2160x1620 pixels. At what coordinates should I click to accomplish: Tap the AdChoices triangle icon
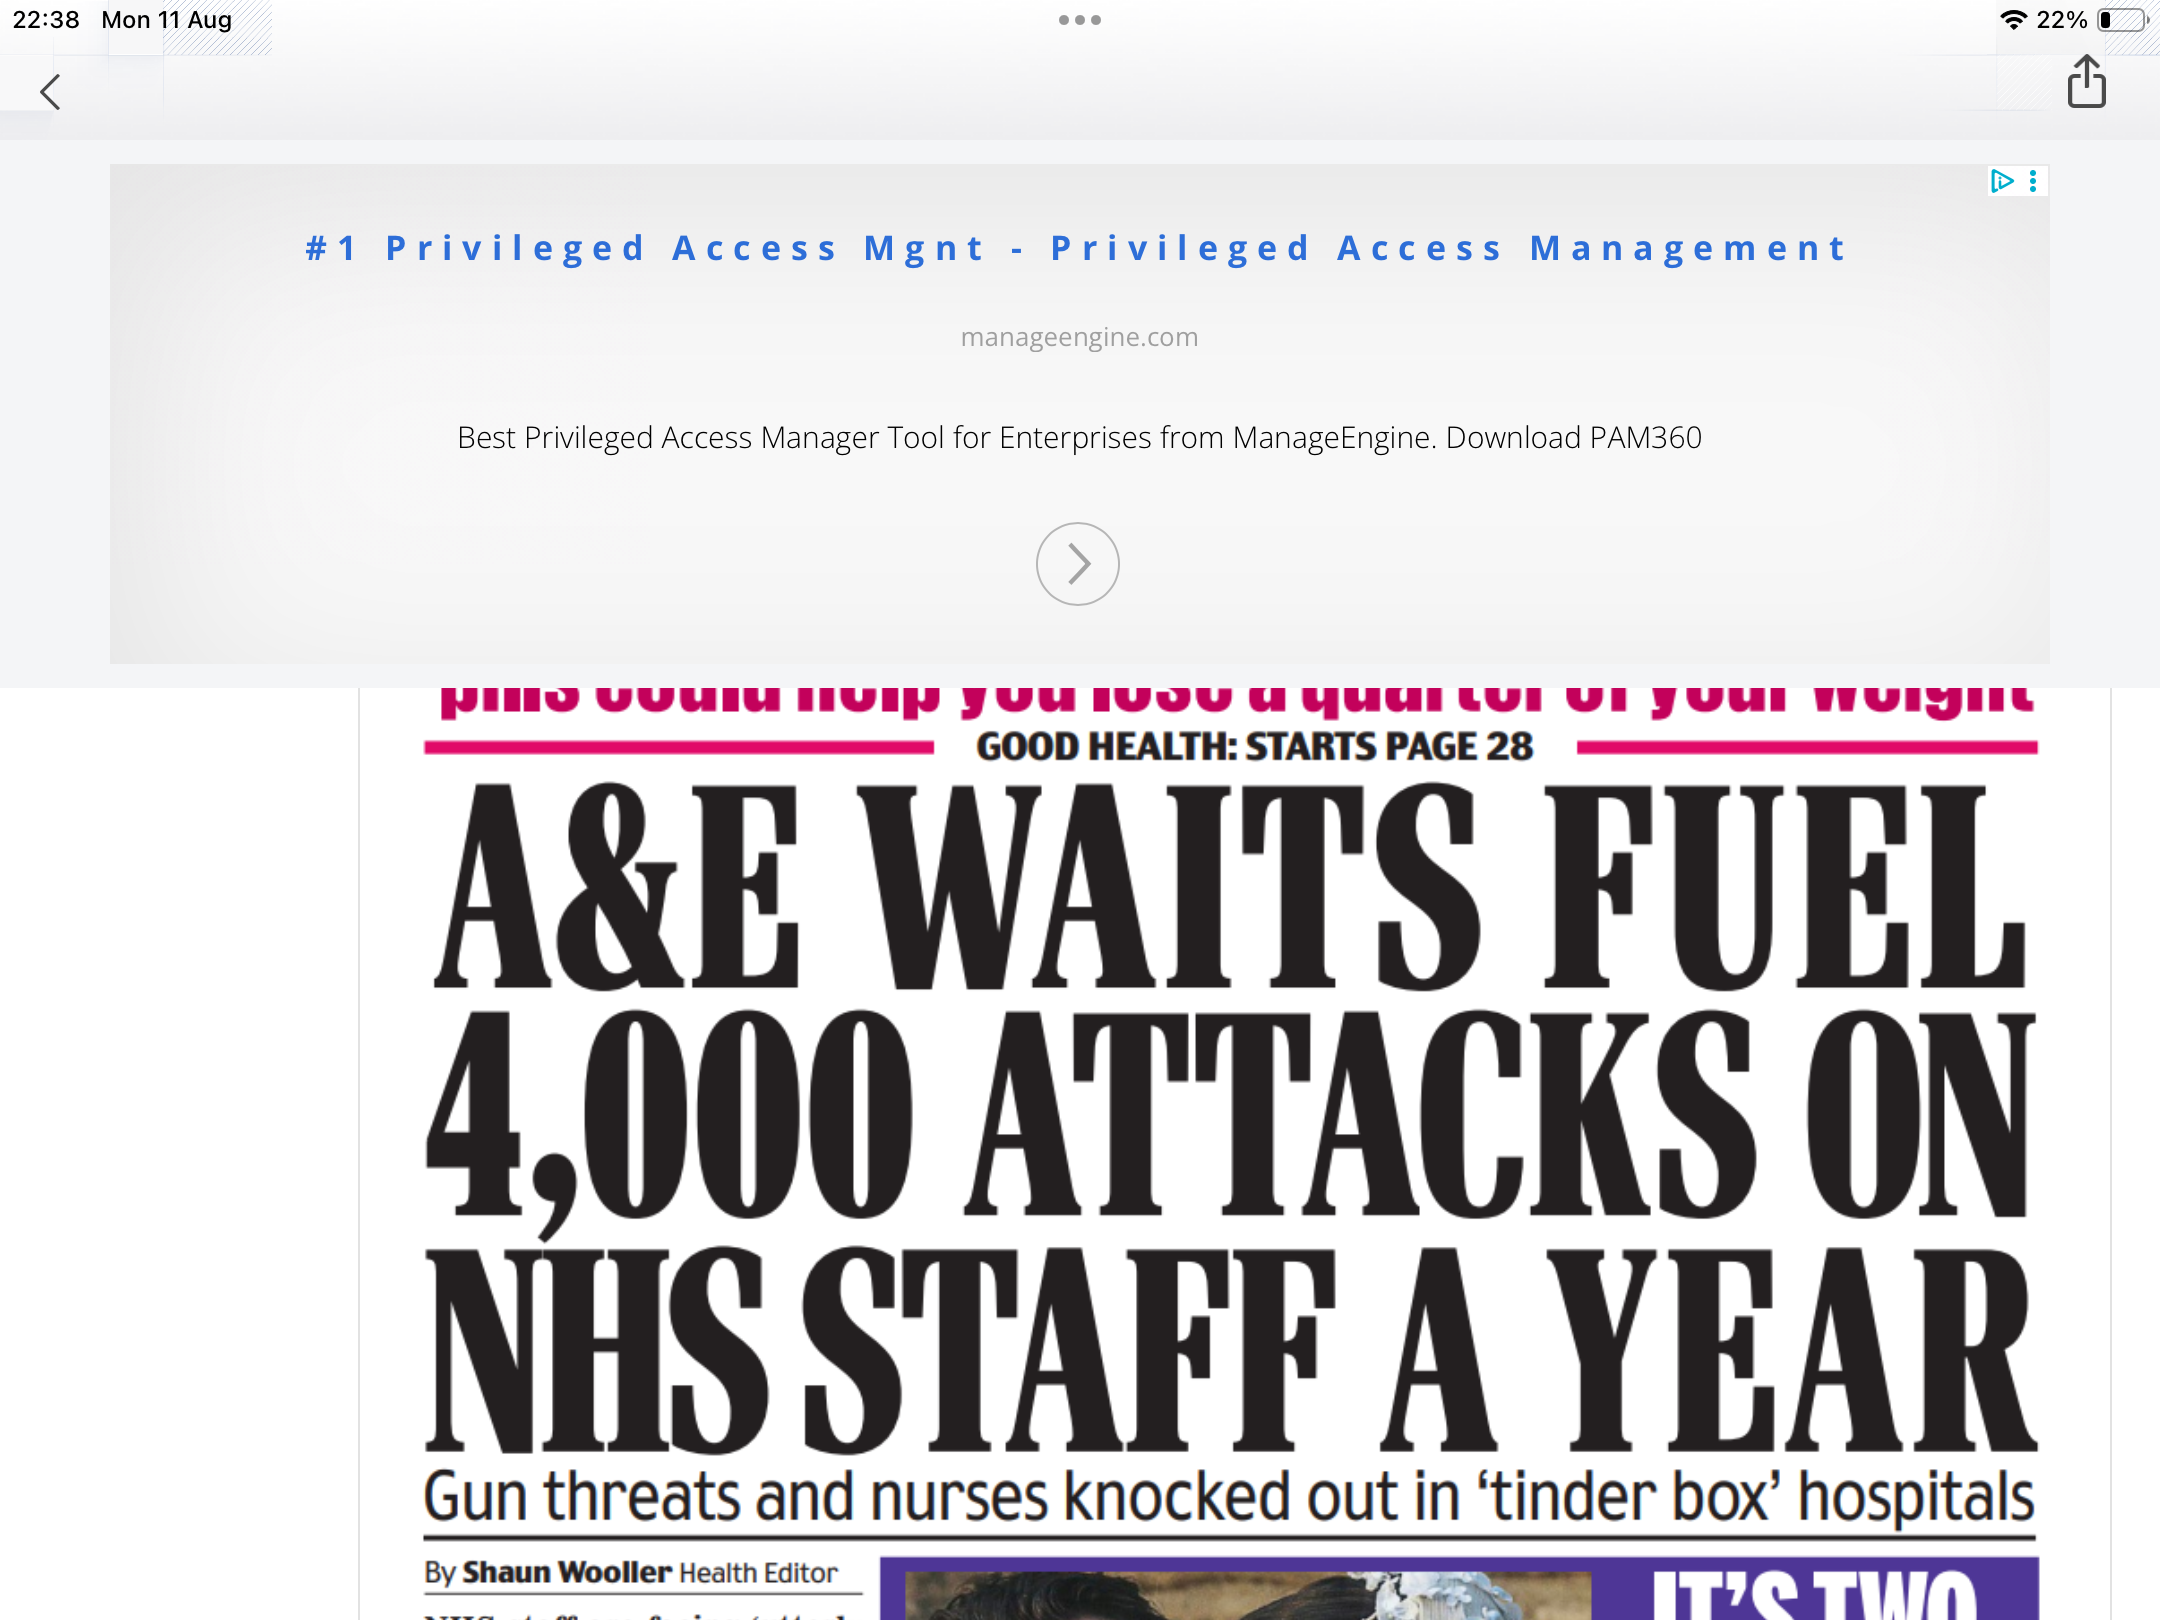[2001, 181]
